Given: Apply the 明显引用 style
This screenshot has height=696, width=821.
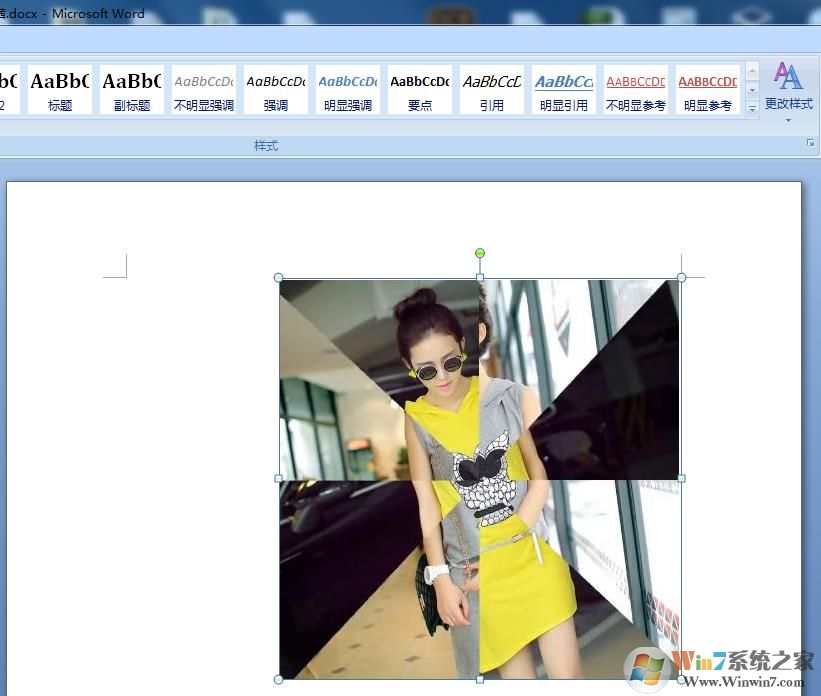Looking at the screenshot, I should coord(563,88).
